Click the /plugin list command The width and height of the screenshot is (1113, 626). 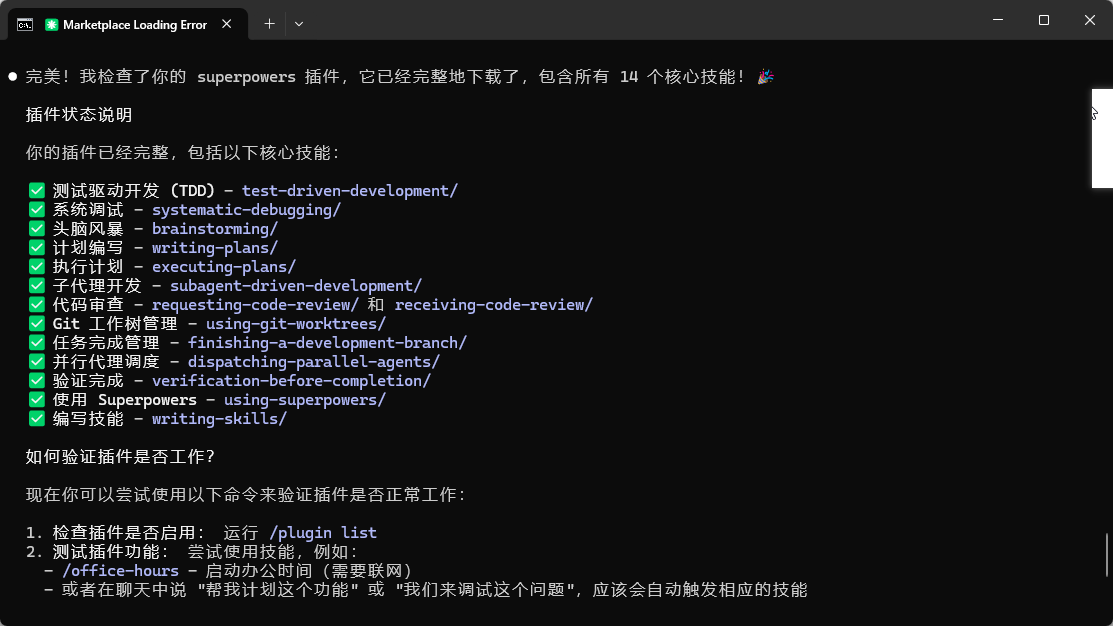tap(323, 533)
